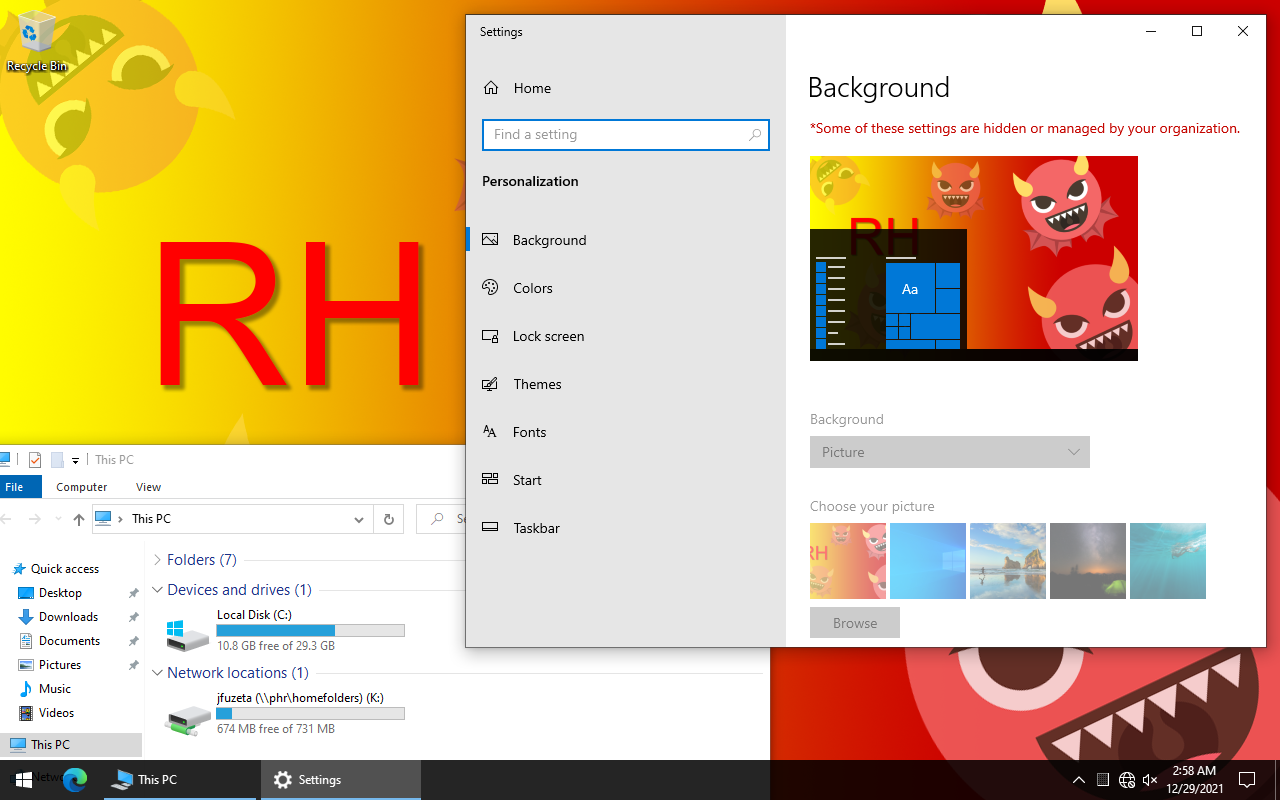This screenshot has width=1280, height=800.
Task: Click the Home icon in Settings
Action: click(491, 88)
